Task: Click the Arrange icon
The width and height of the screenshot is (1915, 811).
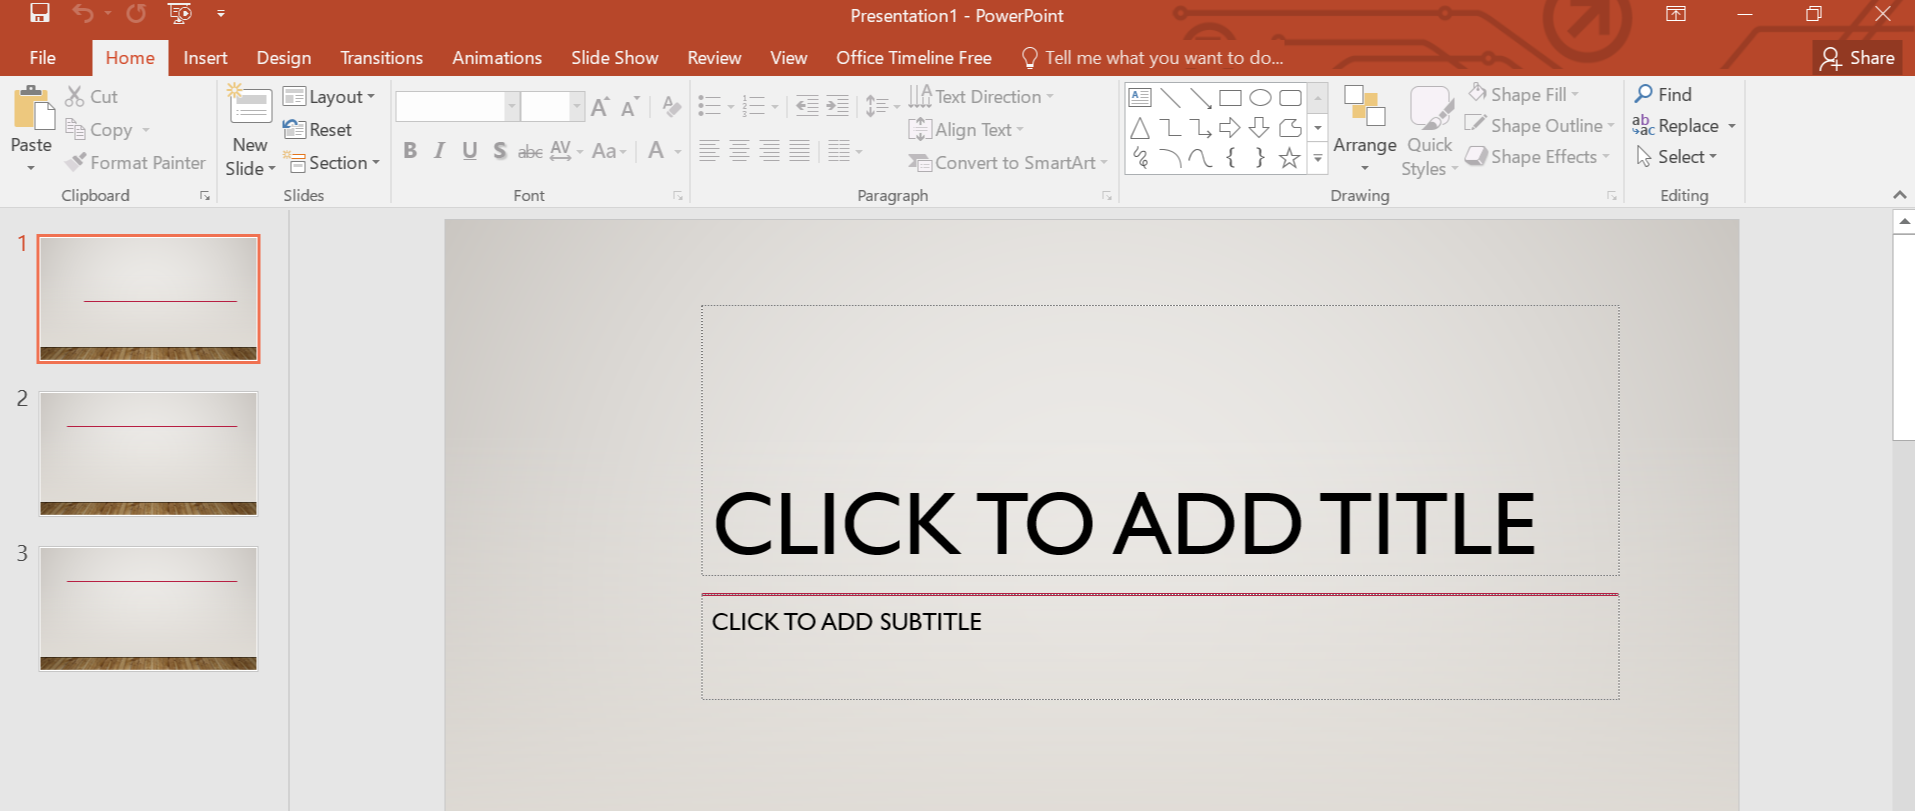Action: coord(1364,107)
